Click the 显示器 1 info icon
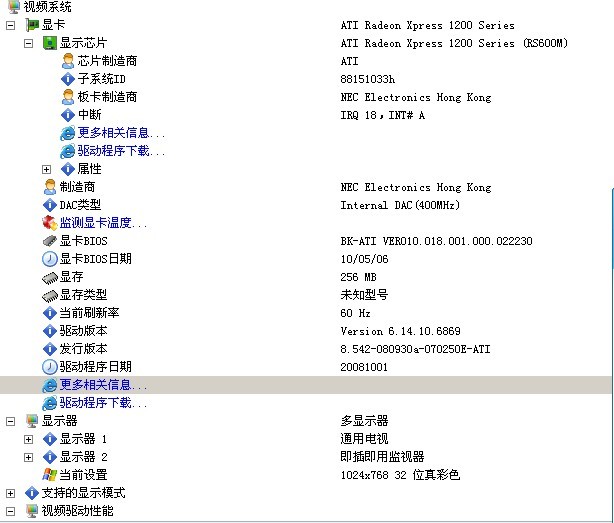 click(x=50, y=439)
